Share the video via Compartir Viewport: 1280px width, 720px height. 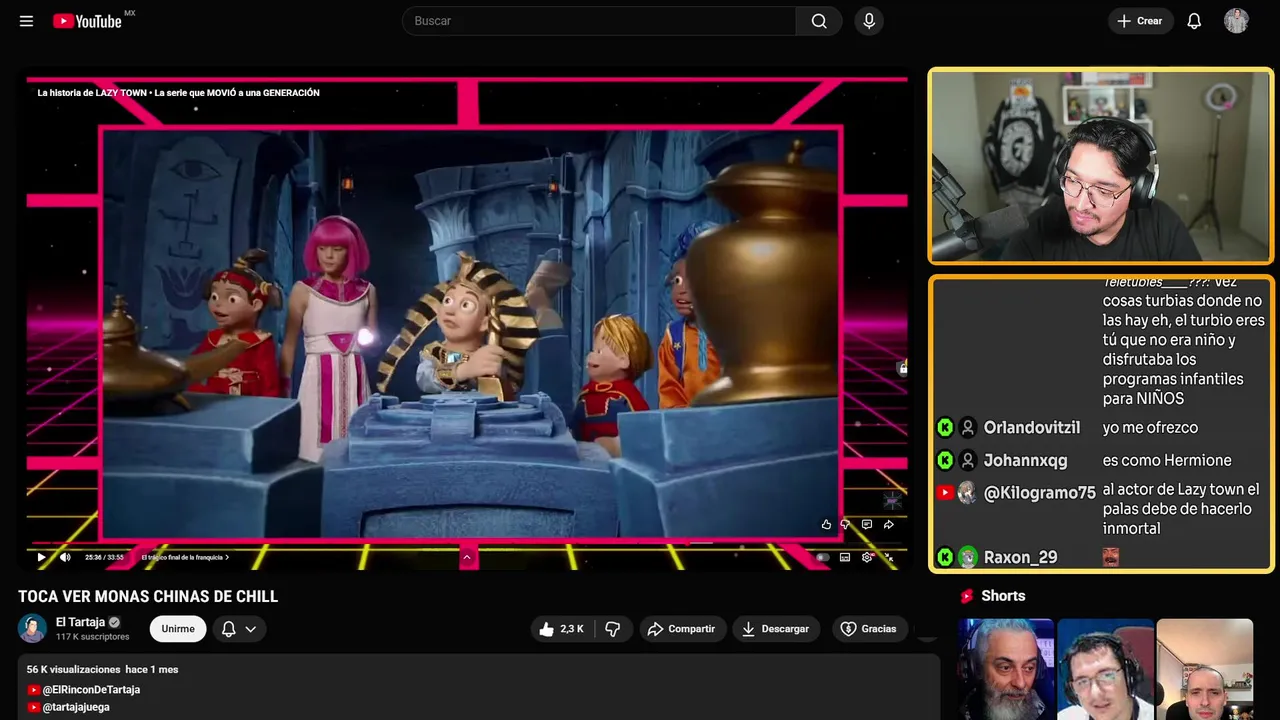[x=683, y=629]
